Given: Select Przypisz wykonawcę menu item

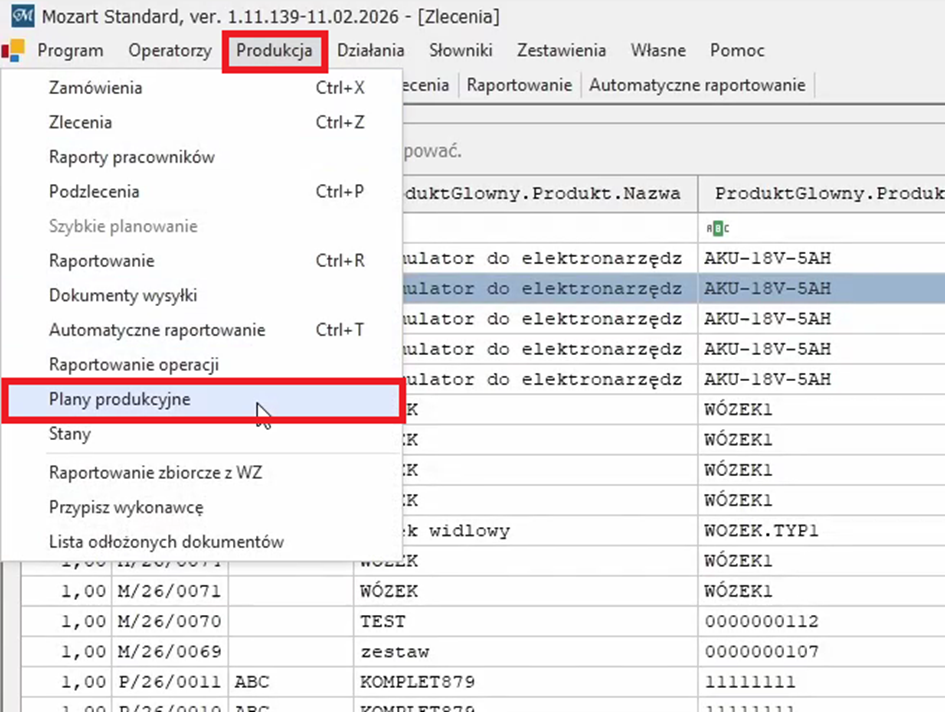Looking at the screenshot, I should [x=126, y=507].
